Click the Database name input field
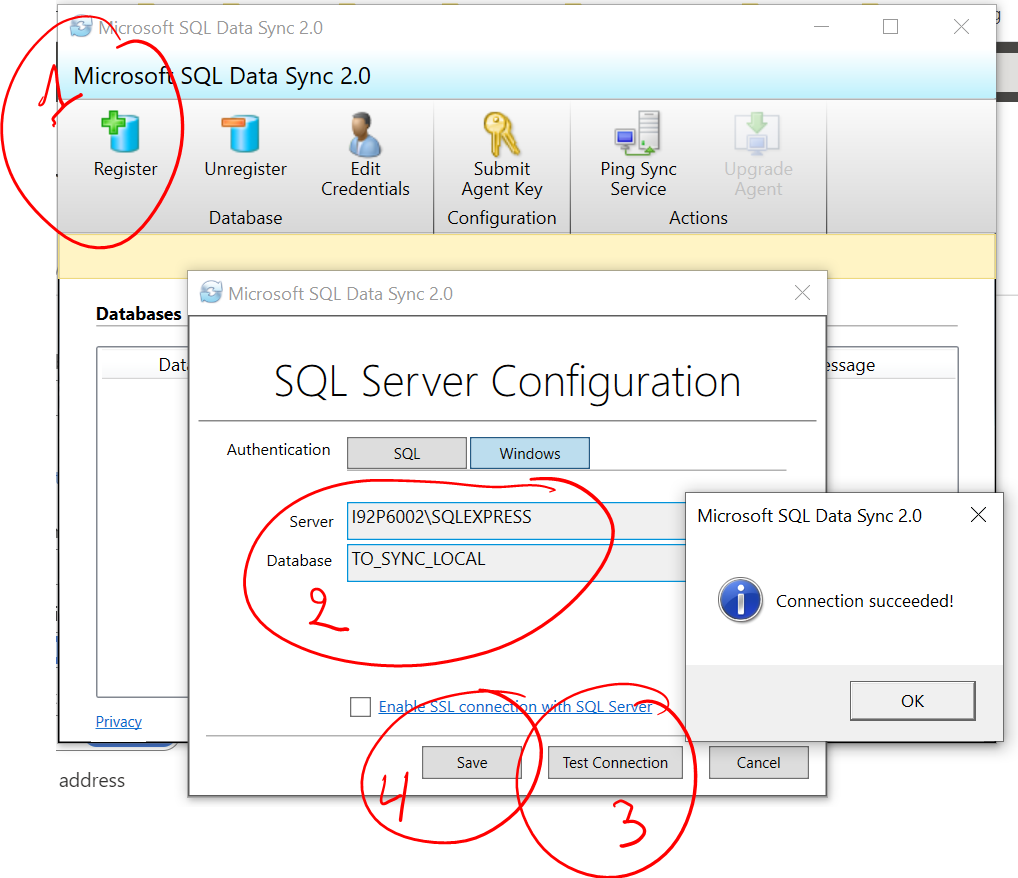The image size is (1018, 878). point(516,562)
